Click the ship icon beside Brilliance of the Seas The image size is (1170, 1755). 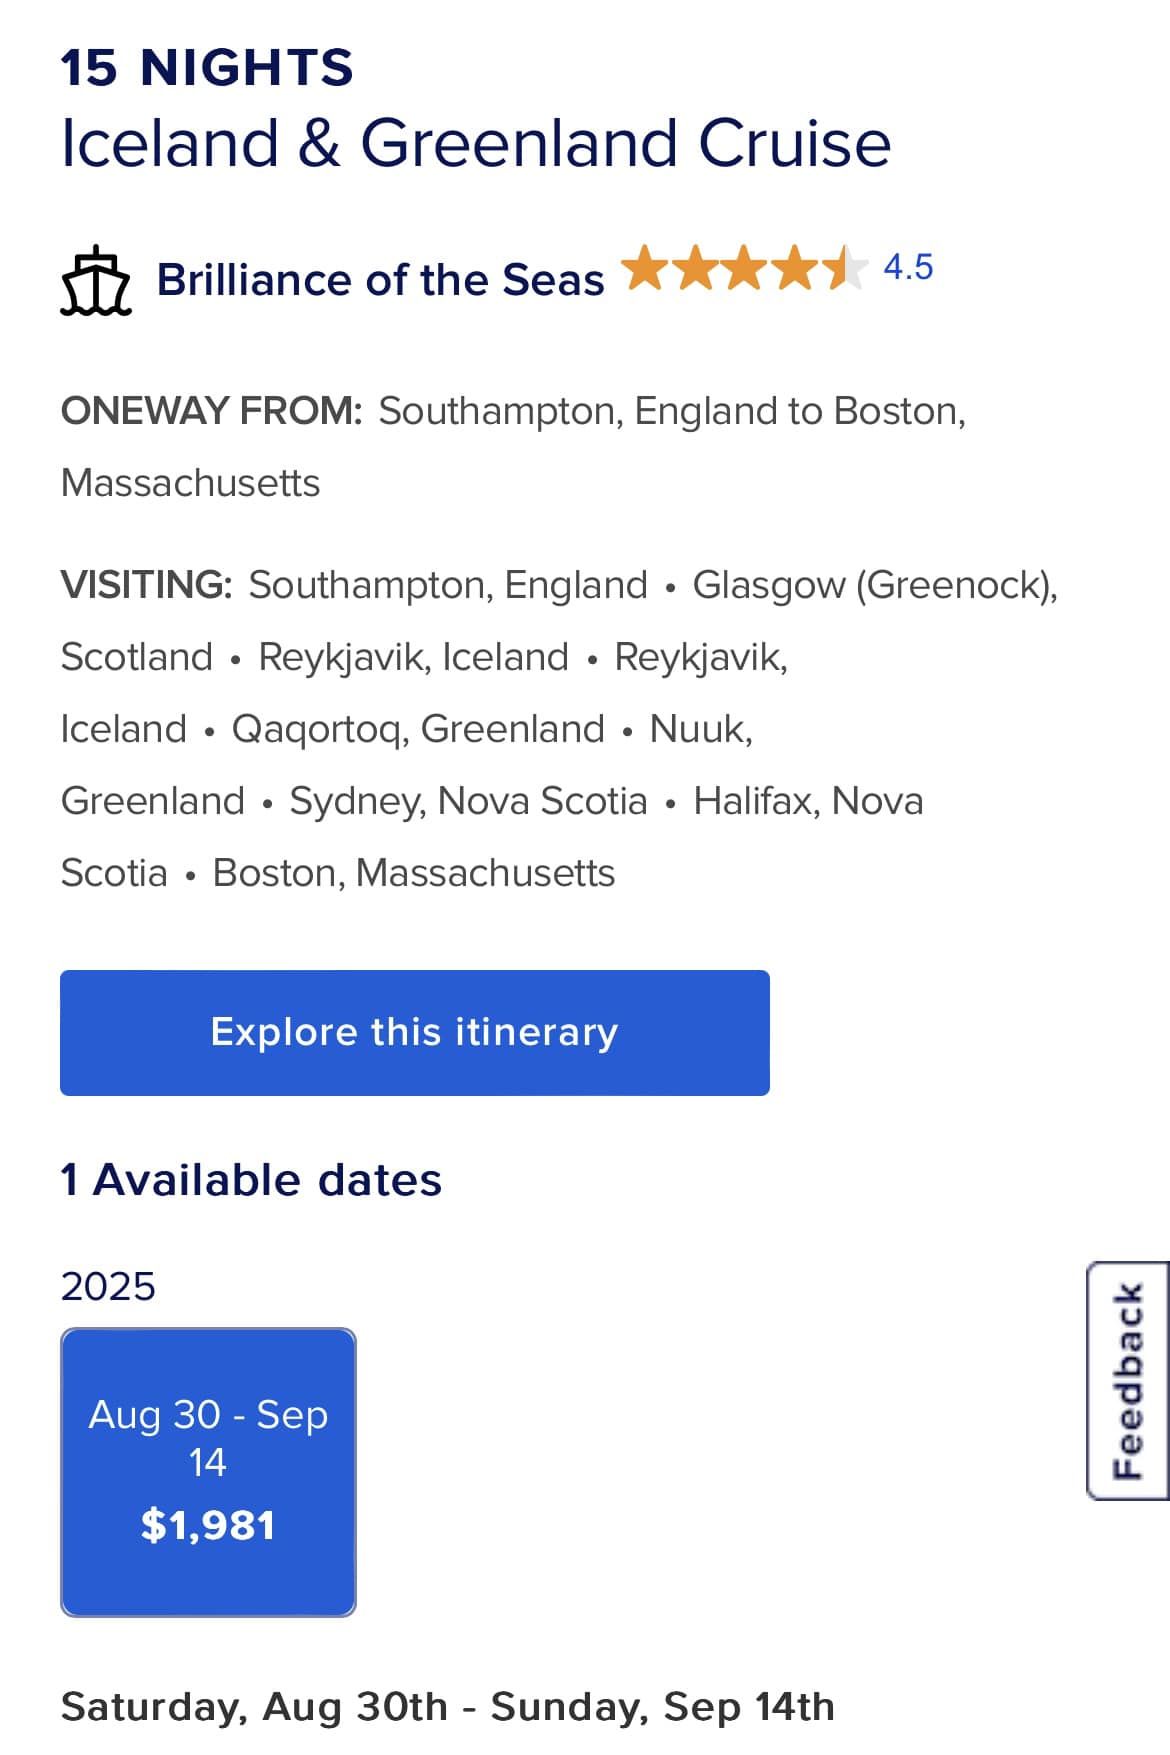tap(96, 281)
